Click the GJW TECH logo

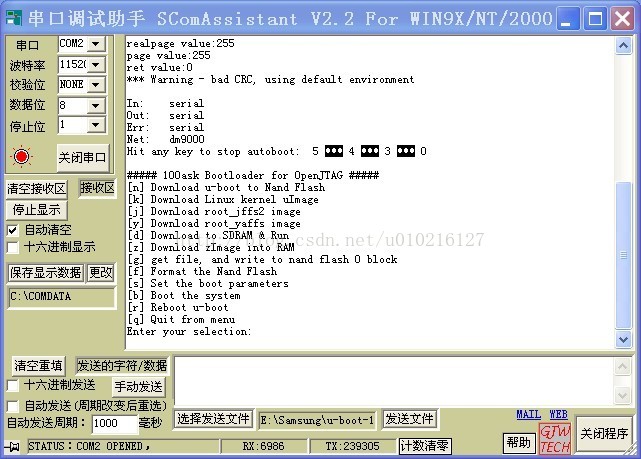554,439
